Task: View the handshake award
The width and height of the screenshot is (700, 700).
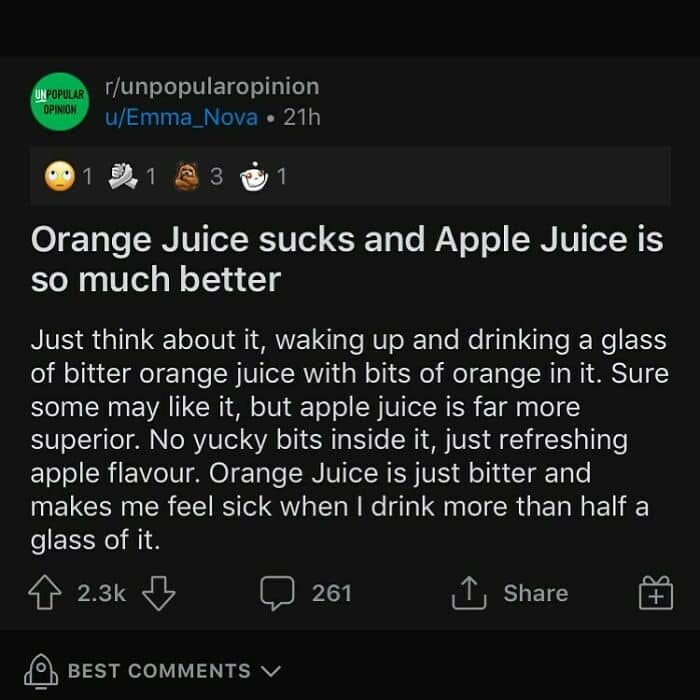Action: (123, 176)
